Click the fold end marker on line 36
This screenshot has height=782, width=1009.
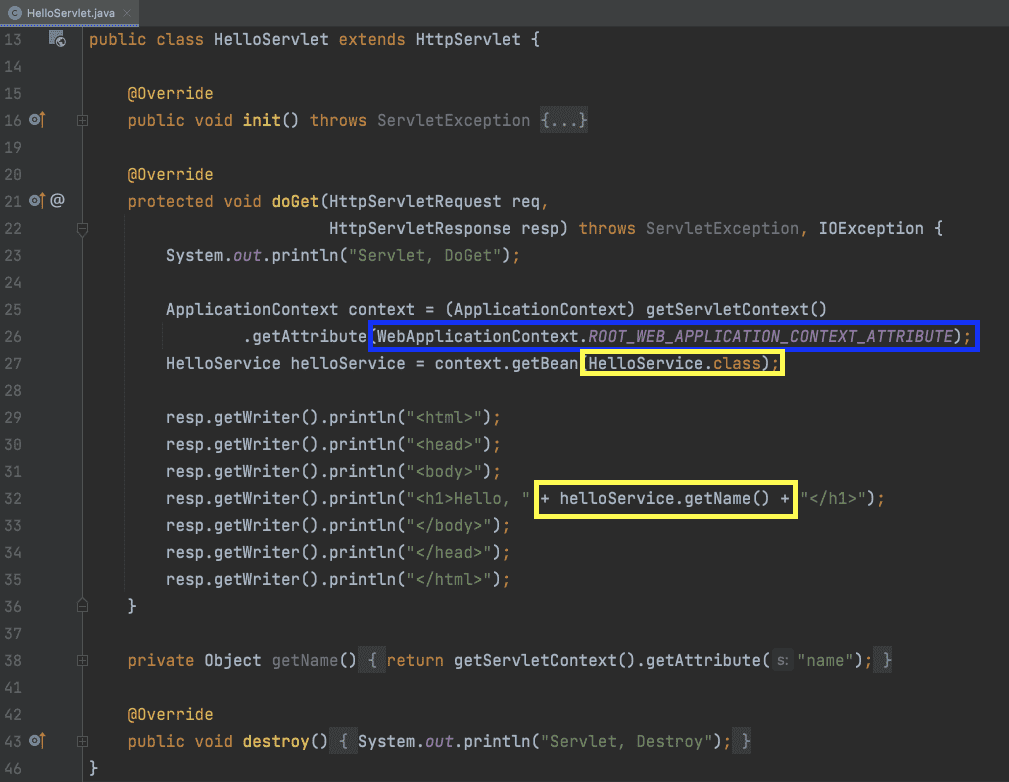tap(82, 606)
